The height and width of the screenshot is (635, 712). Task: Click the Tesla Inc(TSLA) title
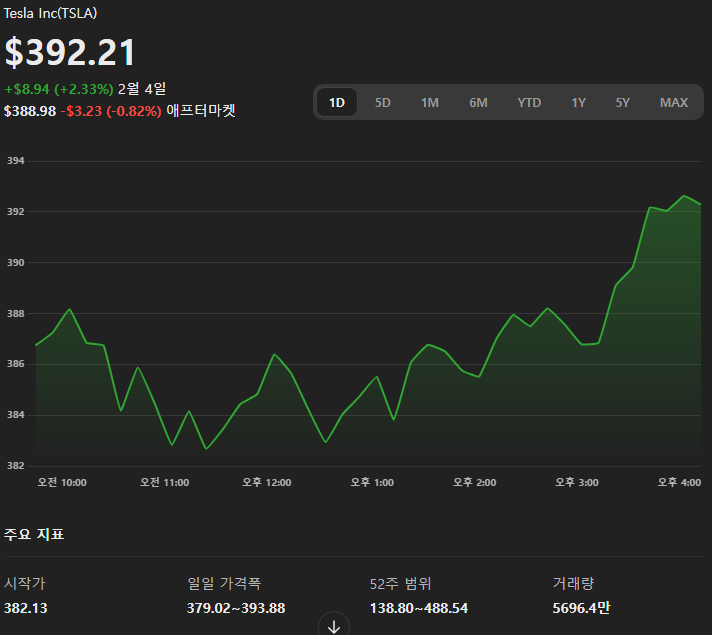click(50, 13)
